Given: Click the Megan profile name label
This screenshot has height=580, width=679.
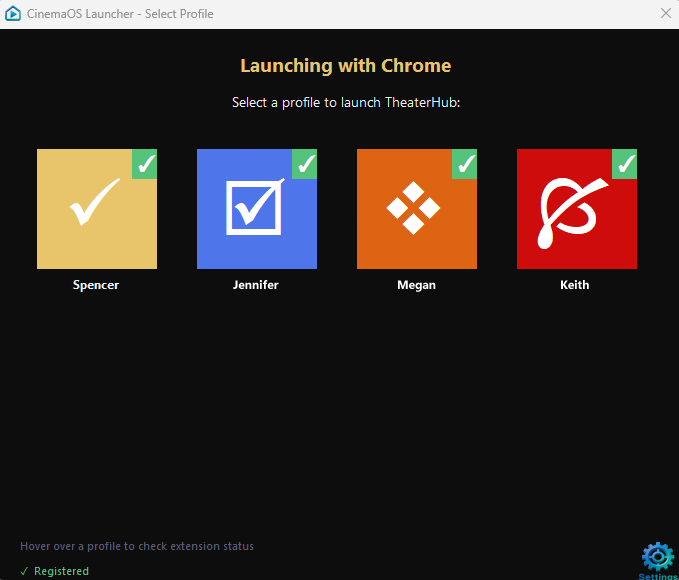Looking at the screenshot, I should pyautogui.click(x=416, y=285).
